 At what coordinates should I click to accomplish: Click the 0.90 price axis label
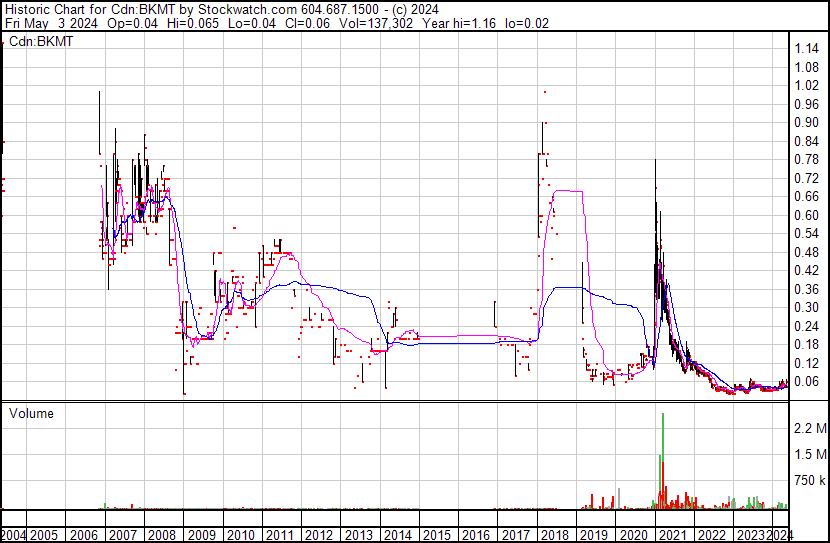[x=807, y=123]
